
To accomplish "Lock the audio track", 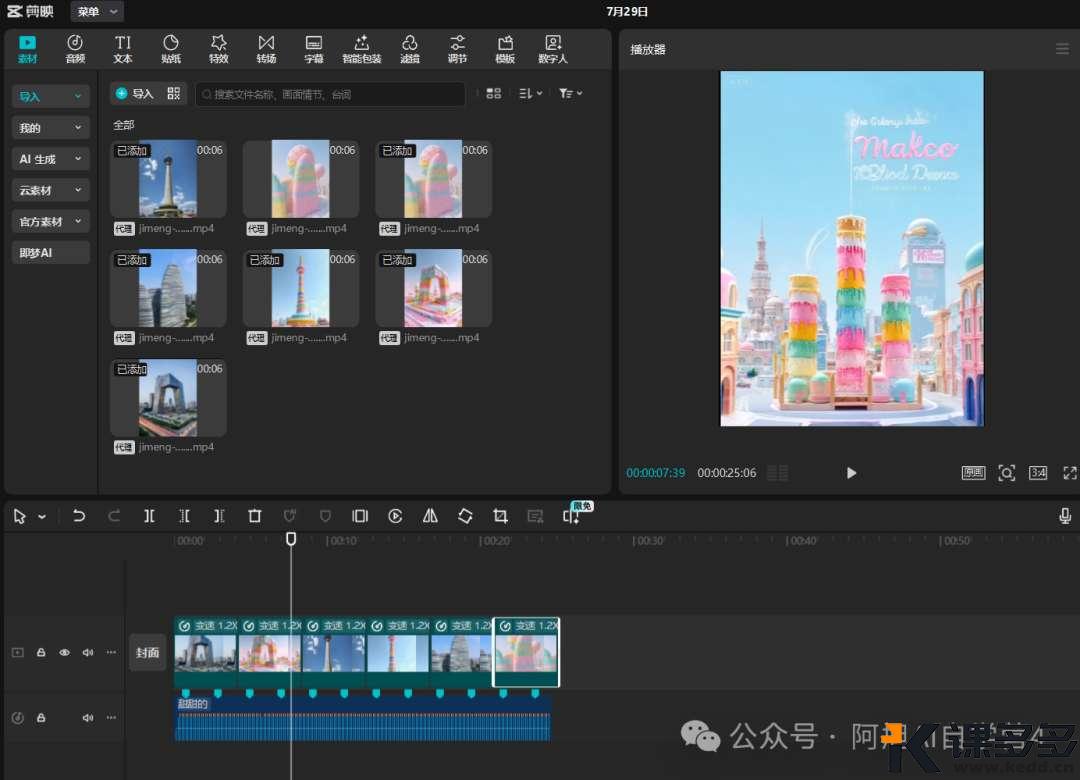I will tap(41, 718).
